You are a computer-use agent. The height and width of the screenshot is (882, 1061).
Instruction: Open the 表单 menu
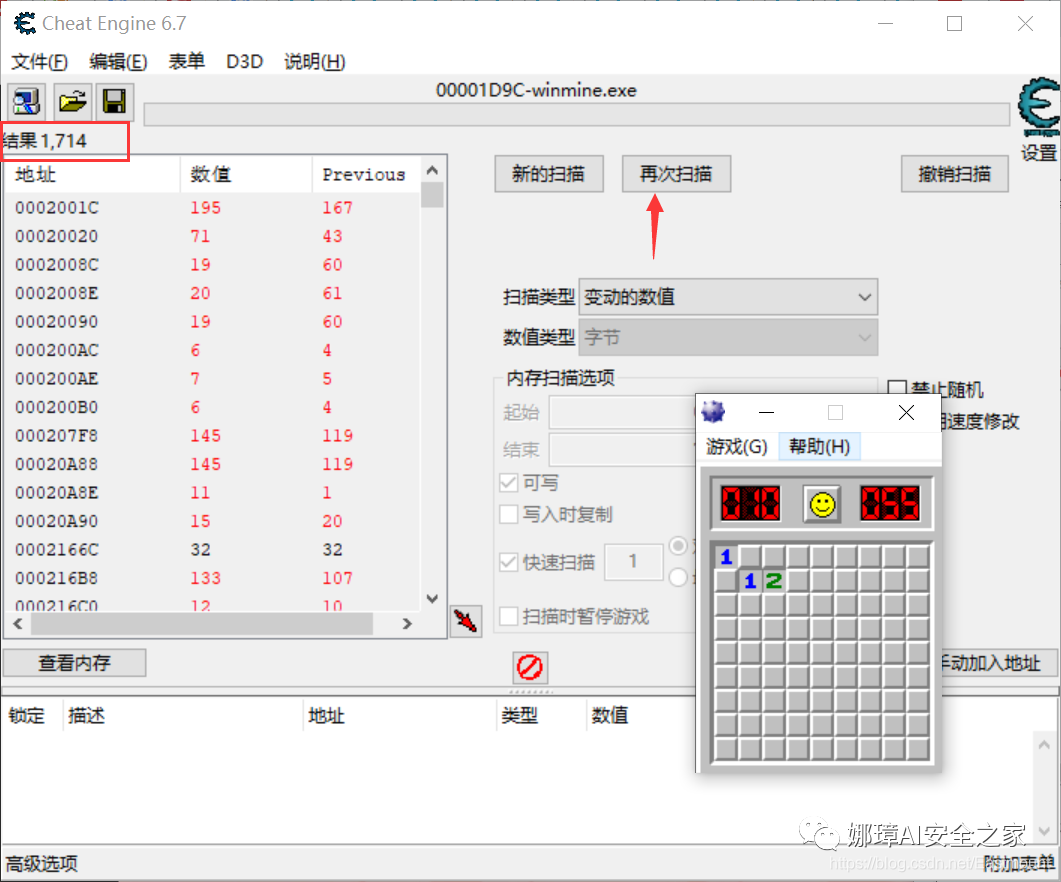187,62
